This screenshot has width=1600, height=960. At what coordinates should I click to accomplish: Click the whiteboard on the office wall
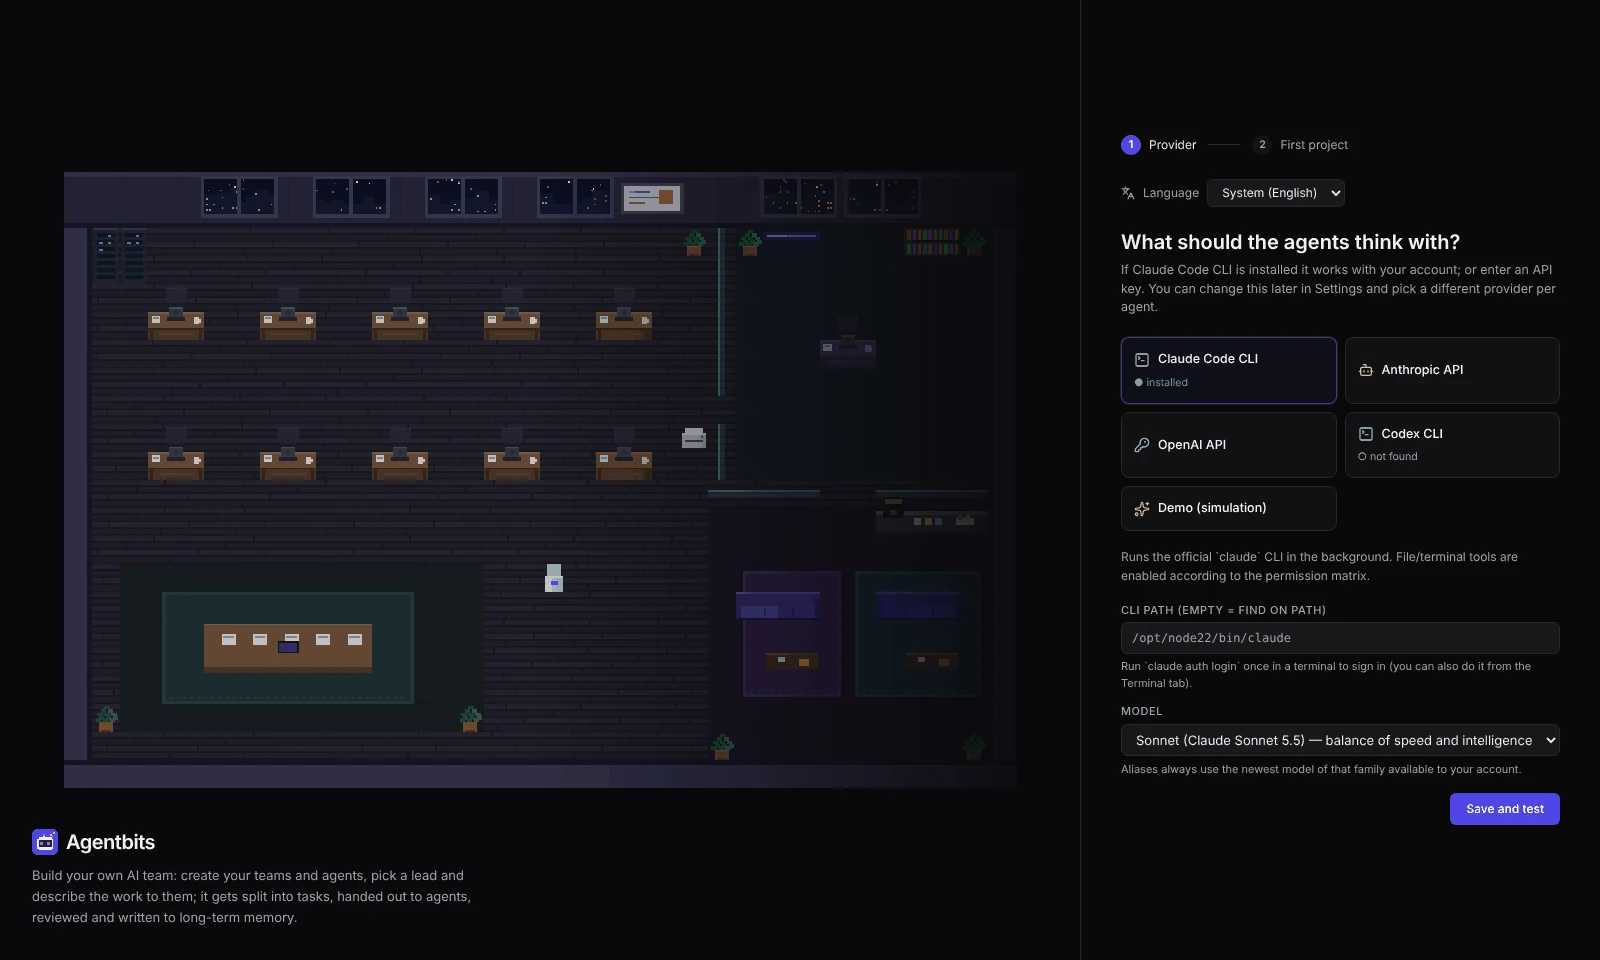652,198
